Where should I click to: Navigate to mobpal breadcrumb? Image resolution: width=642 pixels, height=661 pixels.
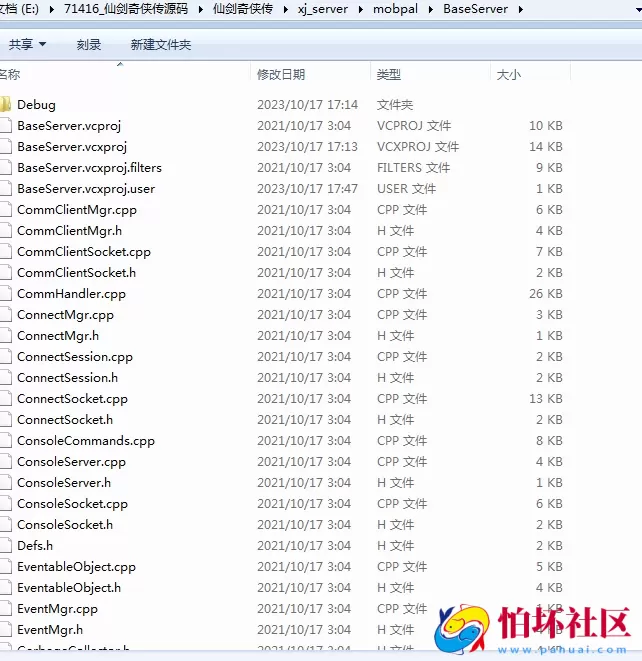point(395,9)
